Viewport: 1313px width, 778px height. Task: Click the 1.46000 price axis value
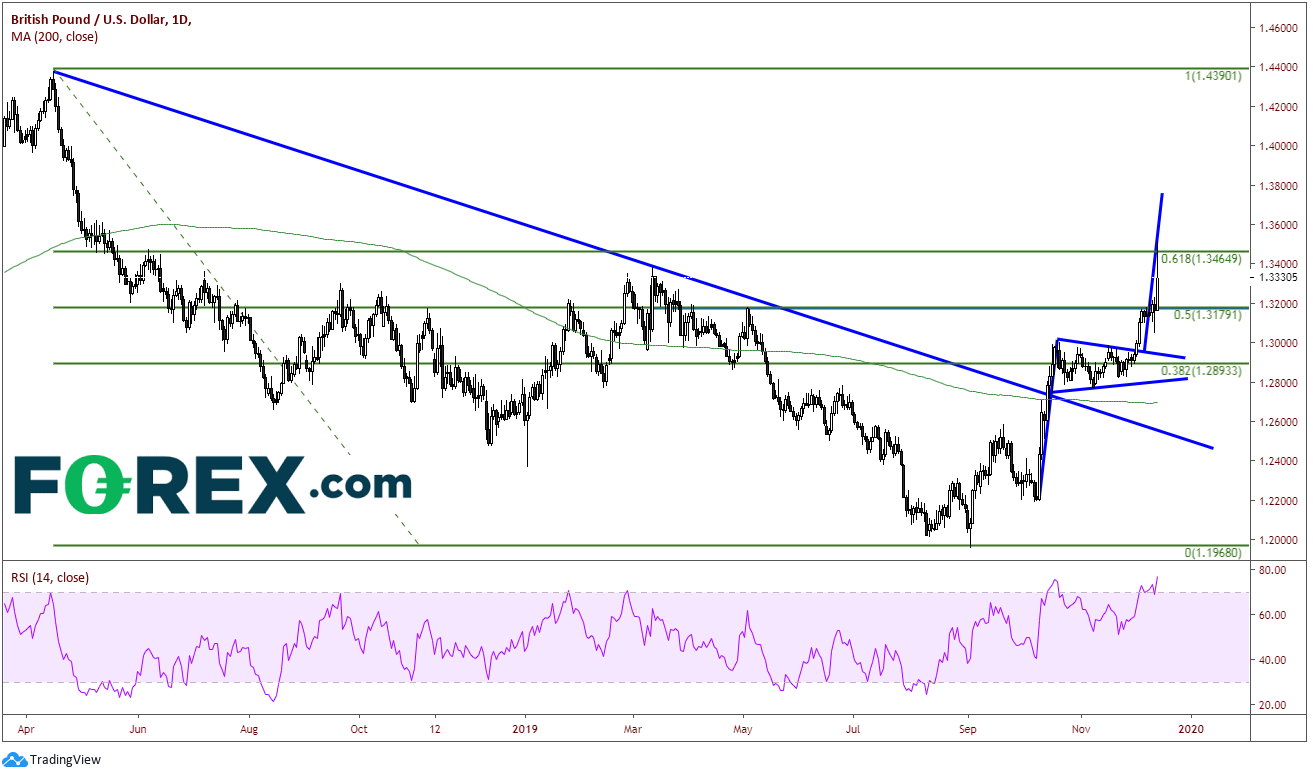[x=1277, y=28]
